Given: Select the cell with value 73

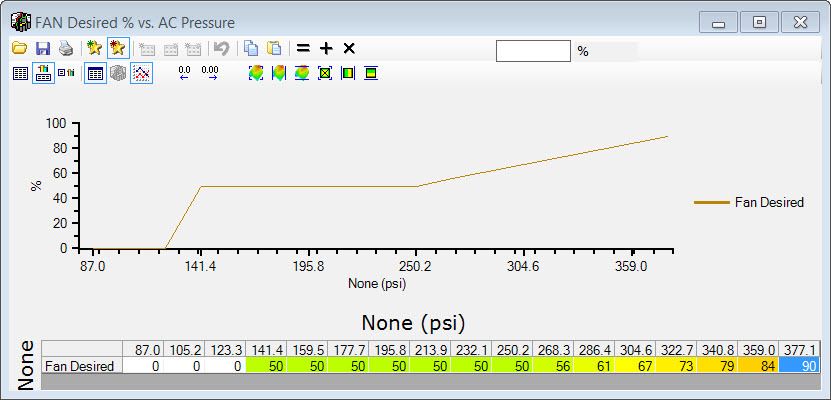Looking at the screenshot, I should [x=676, y=366].
